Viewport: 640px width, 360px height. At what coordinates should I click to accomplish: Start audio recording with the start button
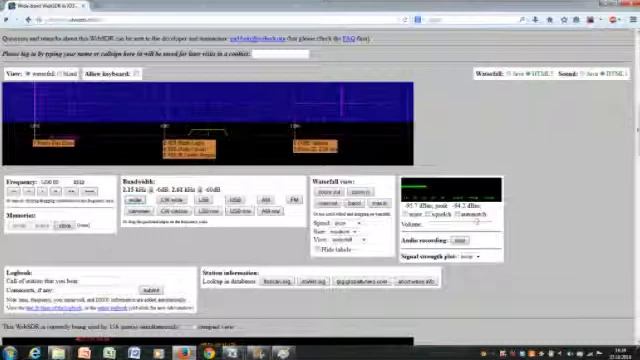pos(460,240)
